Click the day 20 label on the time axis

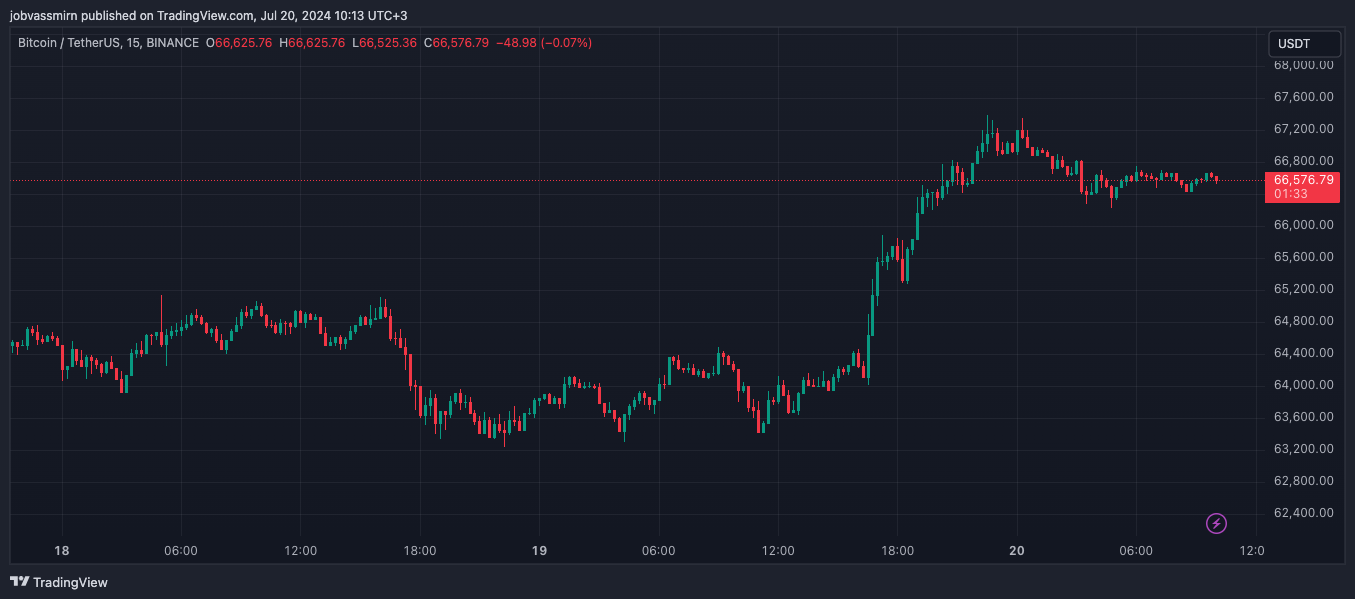1017,551
